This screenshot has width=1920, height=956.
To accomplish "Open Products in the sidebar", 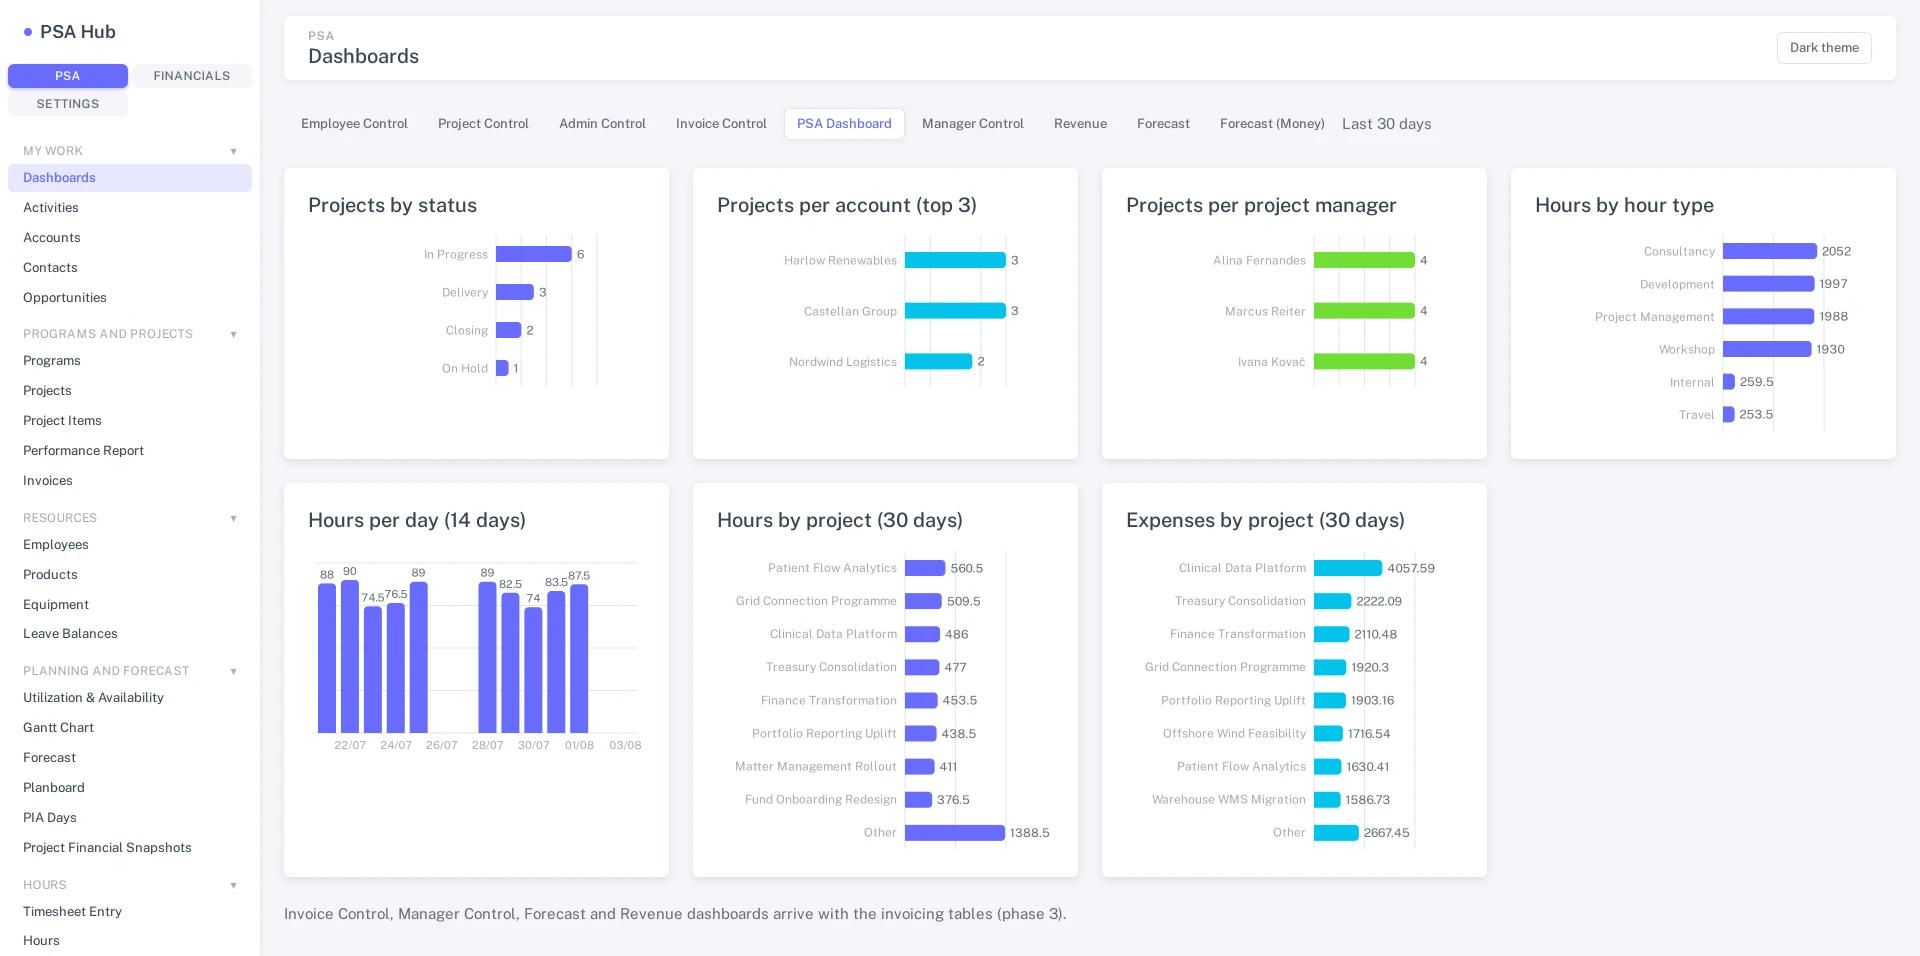I will (130, 575).
